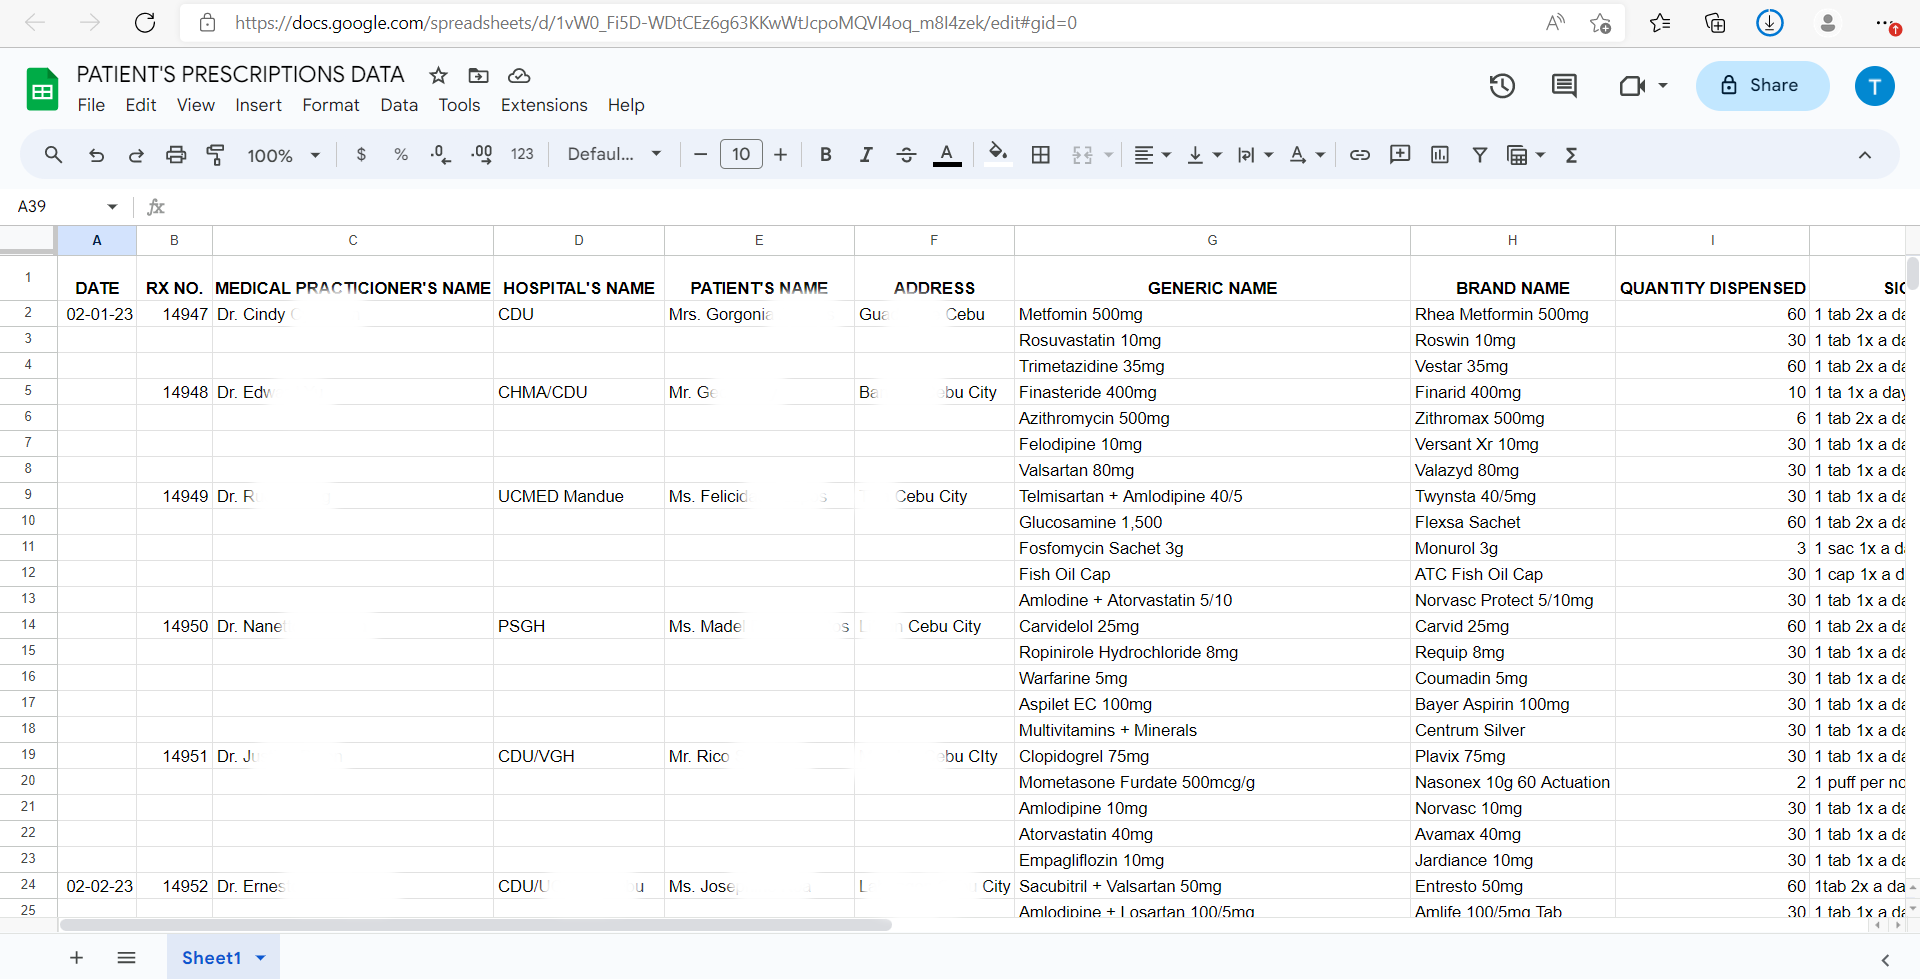Open the font family dropdown
Viewport: 1920px width, 979px height.
click(x=614, y=154)
